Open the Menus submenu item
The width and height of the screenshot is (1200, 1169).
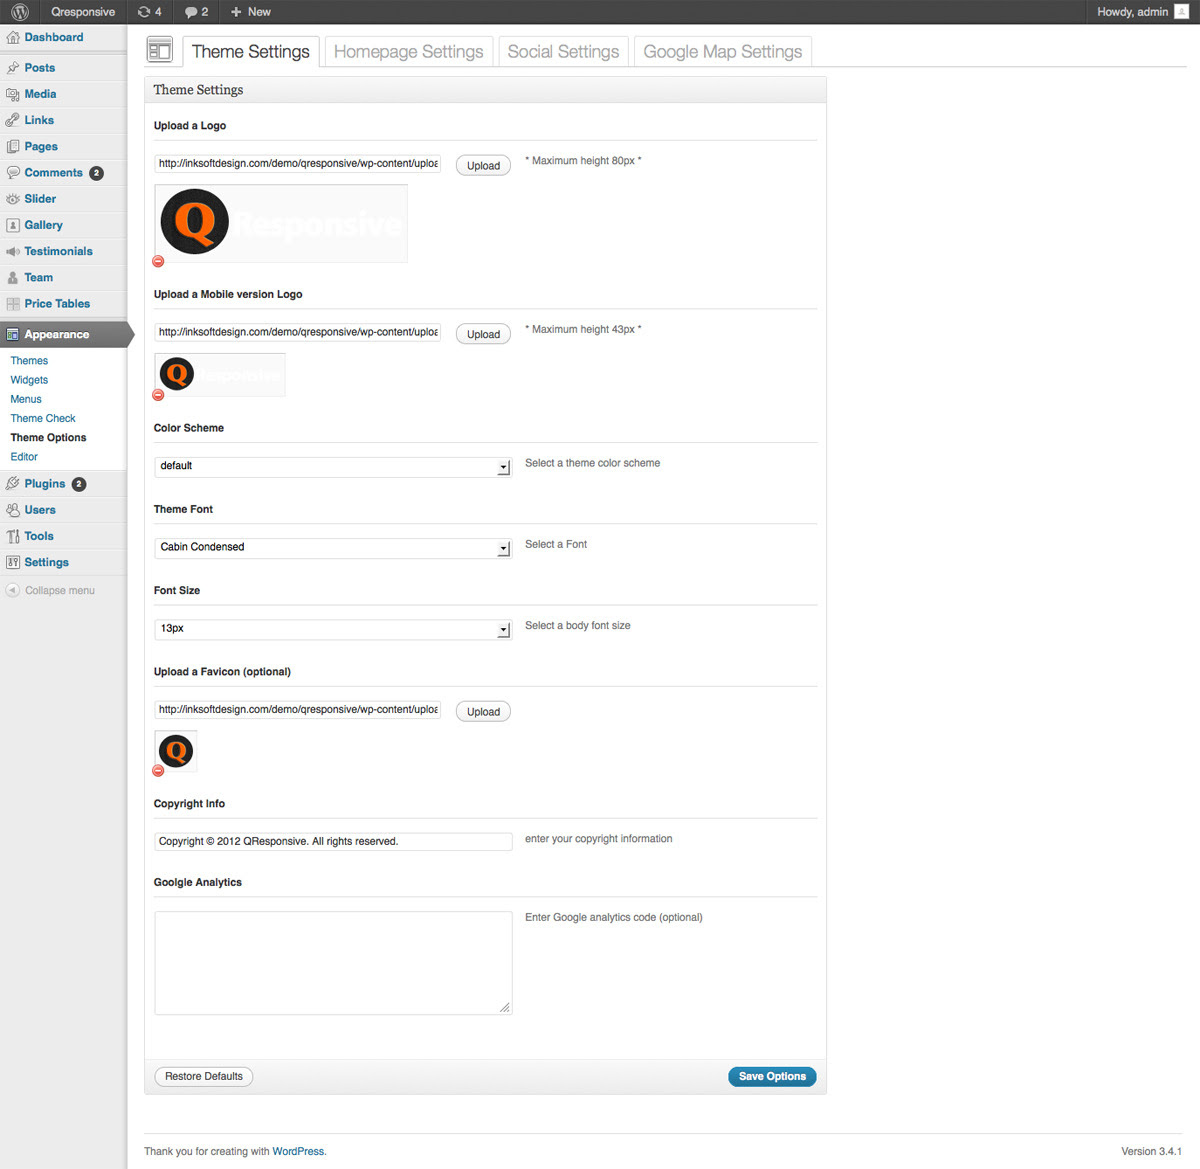coord(26,399)
